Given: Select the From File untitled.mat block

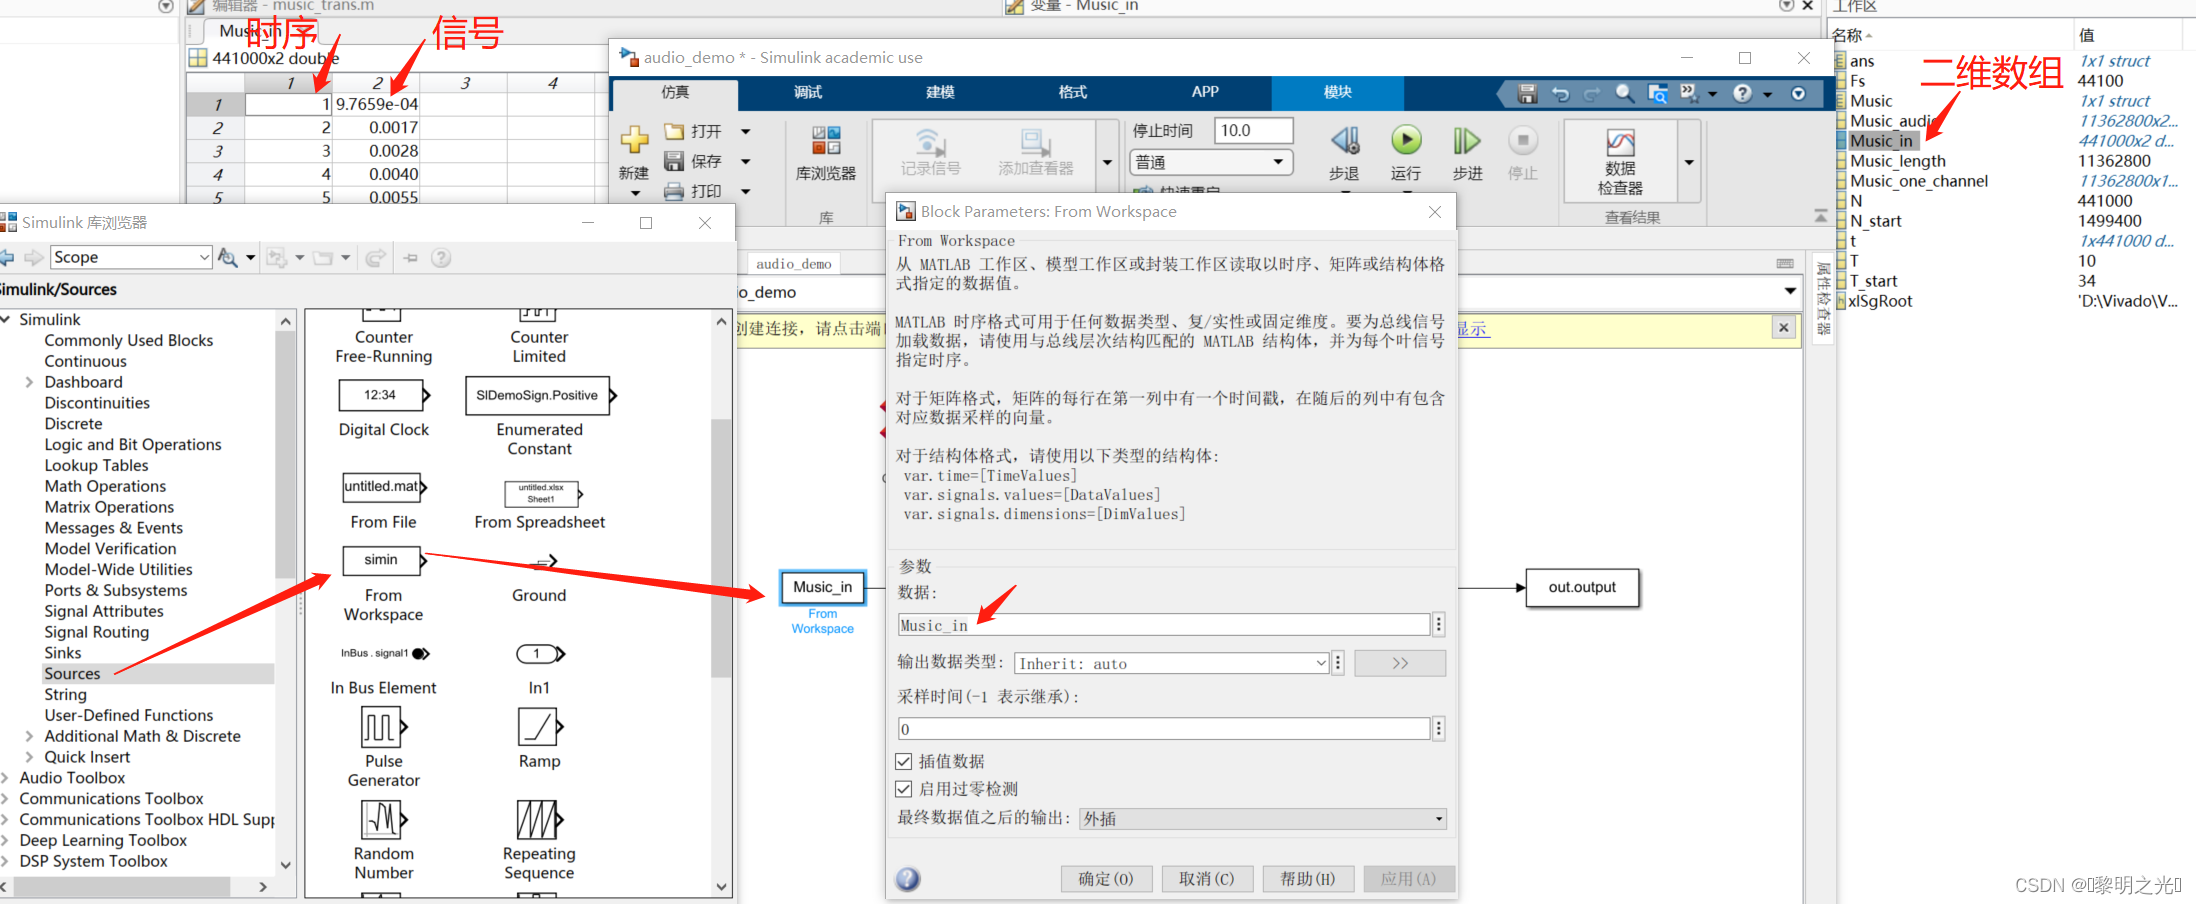Looking at the screenshot, I should [x=384, y=487].
